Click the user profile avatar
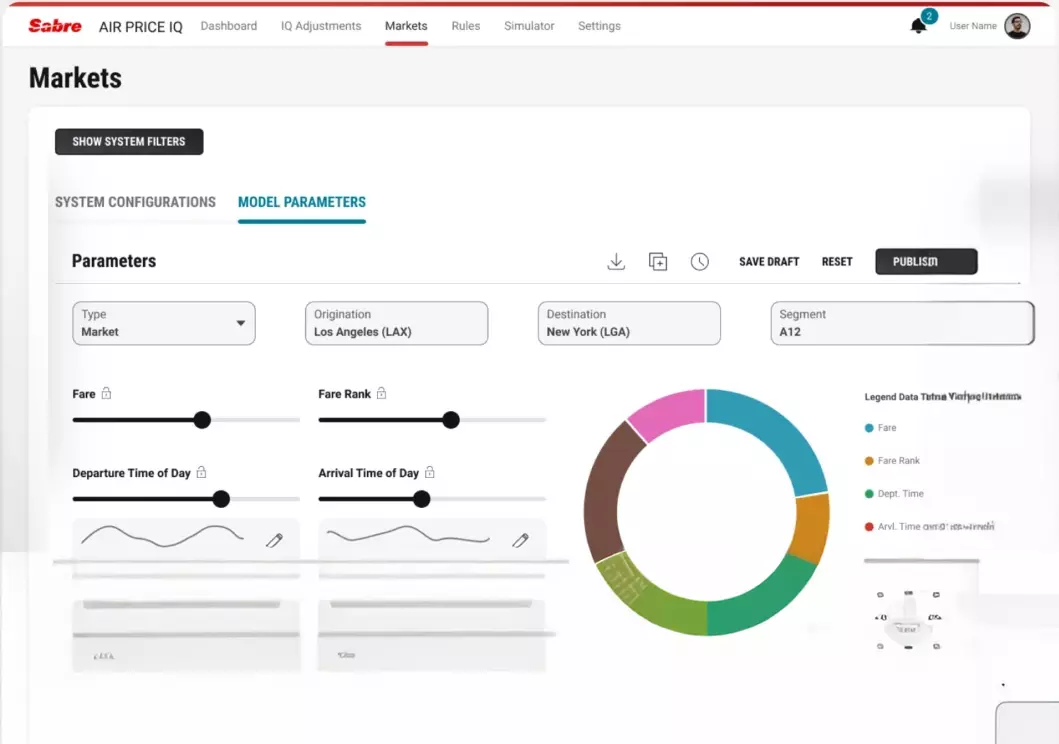The width and height of the screenshot is (1059, 744). [1017, 26]
